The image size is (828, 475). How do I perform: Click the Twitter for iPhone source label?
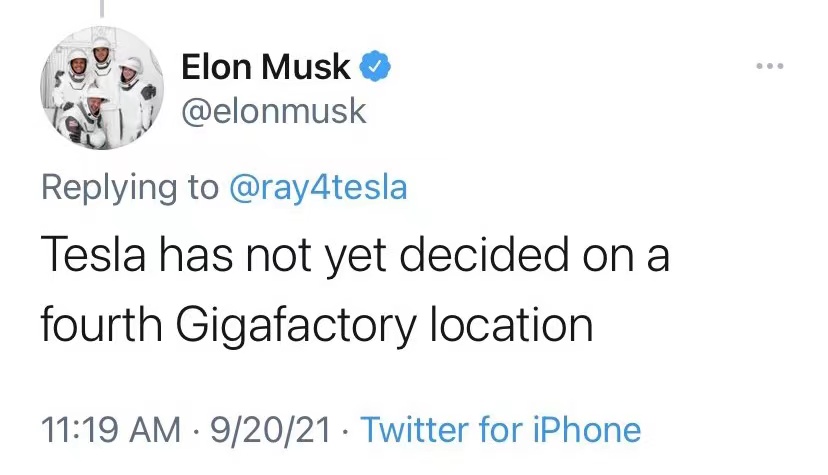point(501,429)
